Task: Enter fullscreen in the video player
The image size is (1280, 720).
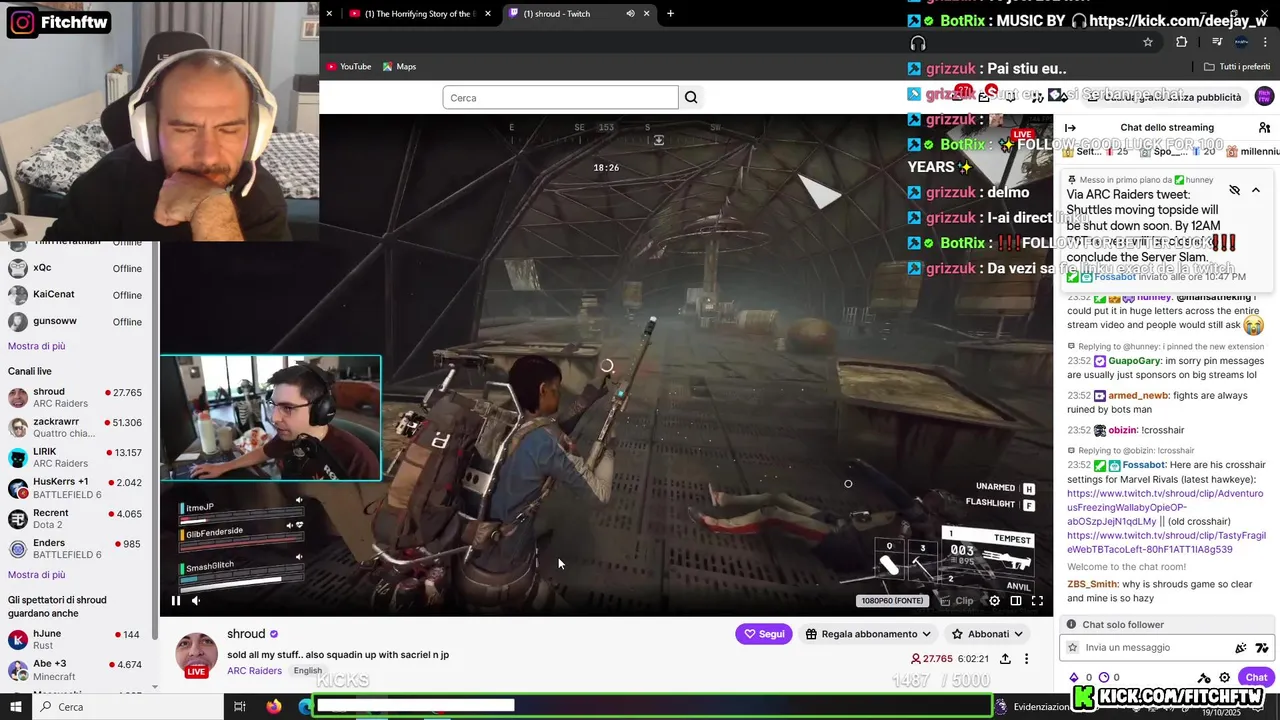Action: (1037, 601)
